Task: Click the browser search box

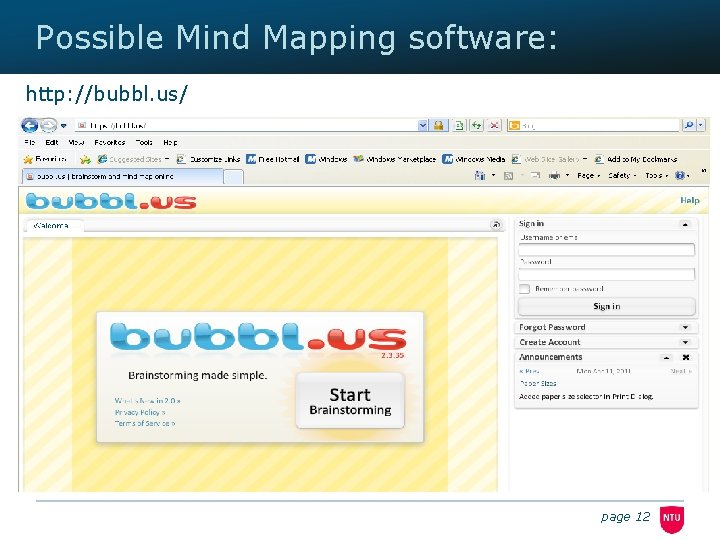Action: pos(593,125)
